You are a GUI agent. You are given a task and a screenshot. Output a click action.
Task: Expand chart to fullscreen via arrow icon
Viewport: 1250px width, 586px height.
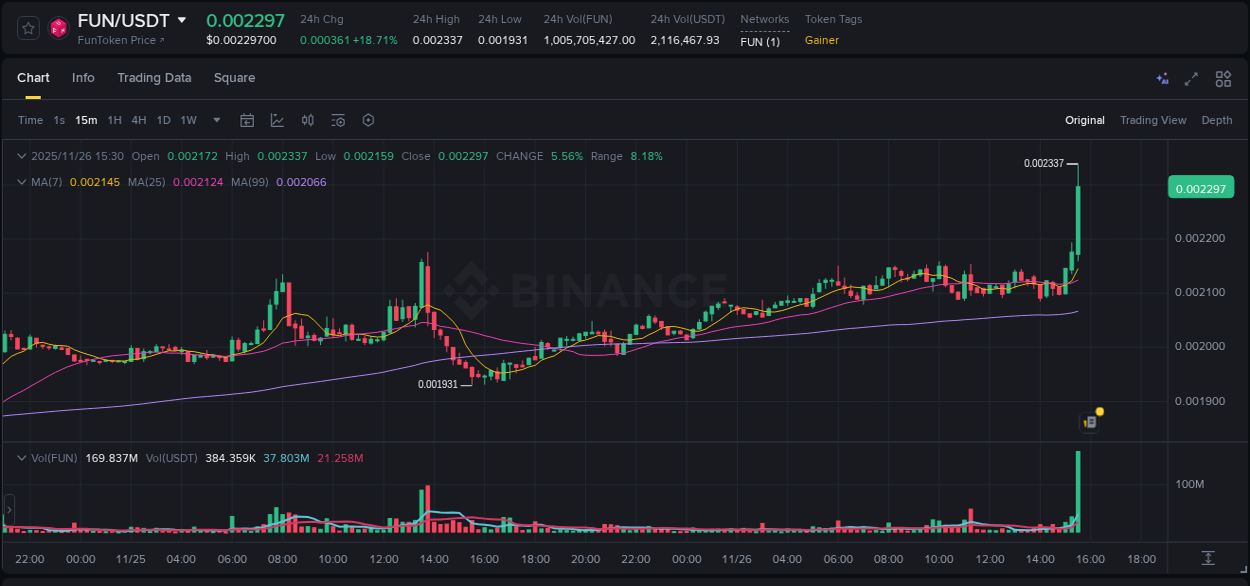(1191, 79)
